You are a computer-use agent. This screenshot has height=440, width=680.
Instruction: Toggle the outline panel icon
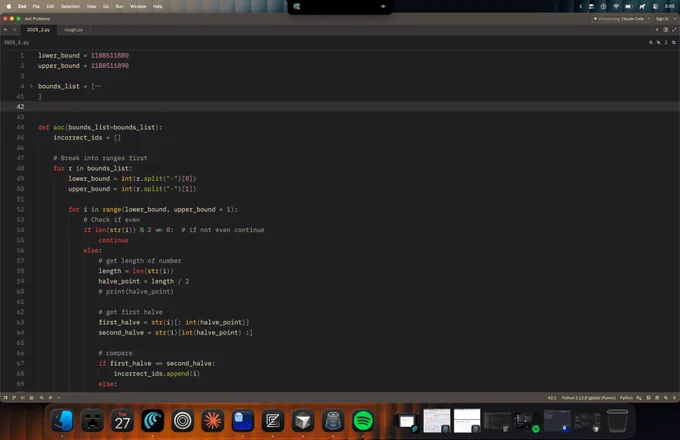click(x=23, y=398)
